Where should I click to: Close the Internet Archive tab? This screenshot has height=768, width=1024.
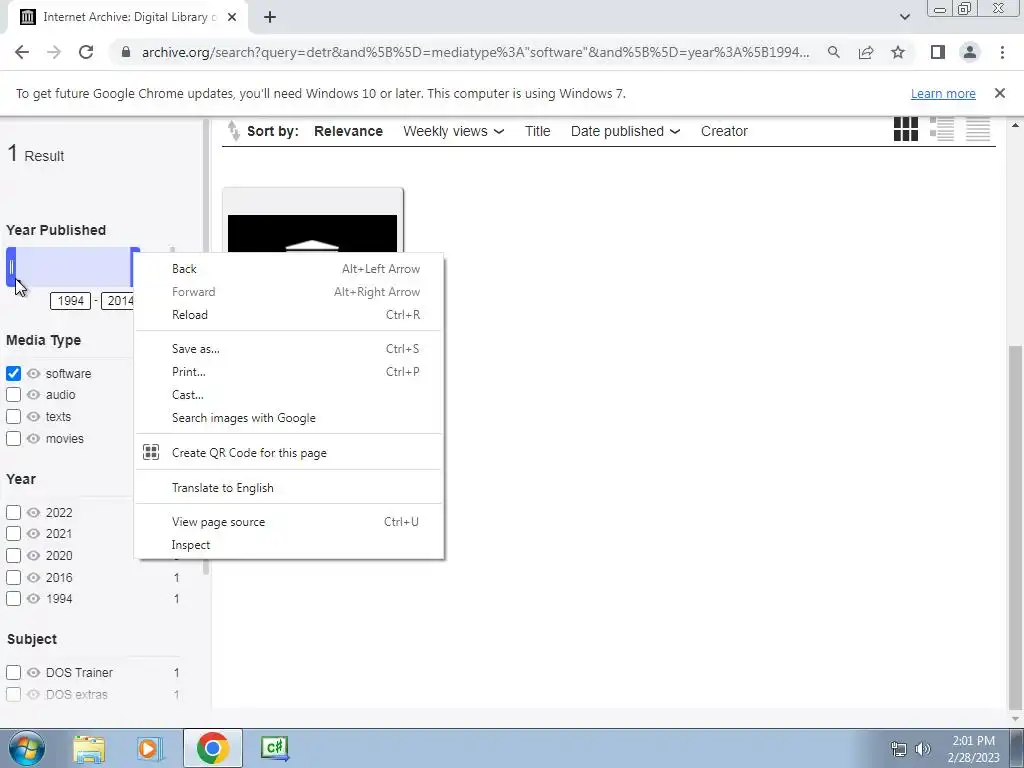point(232,17)
